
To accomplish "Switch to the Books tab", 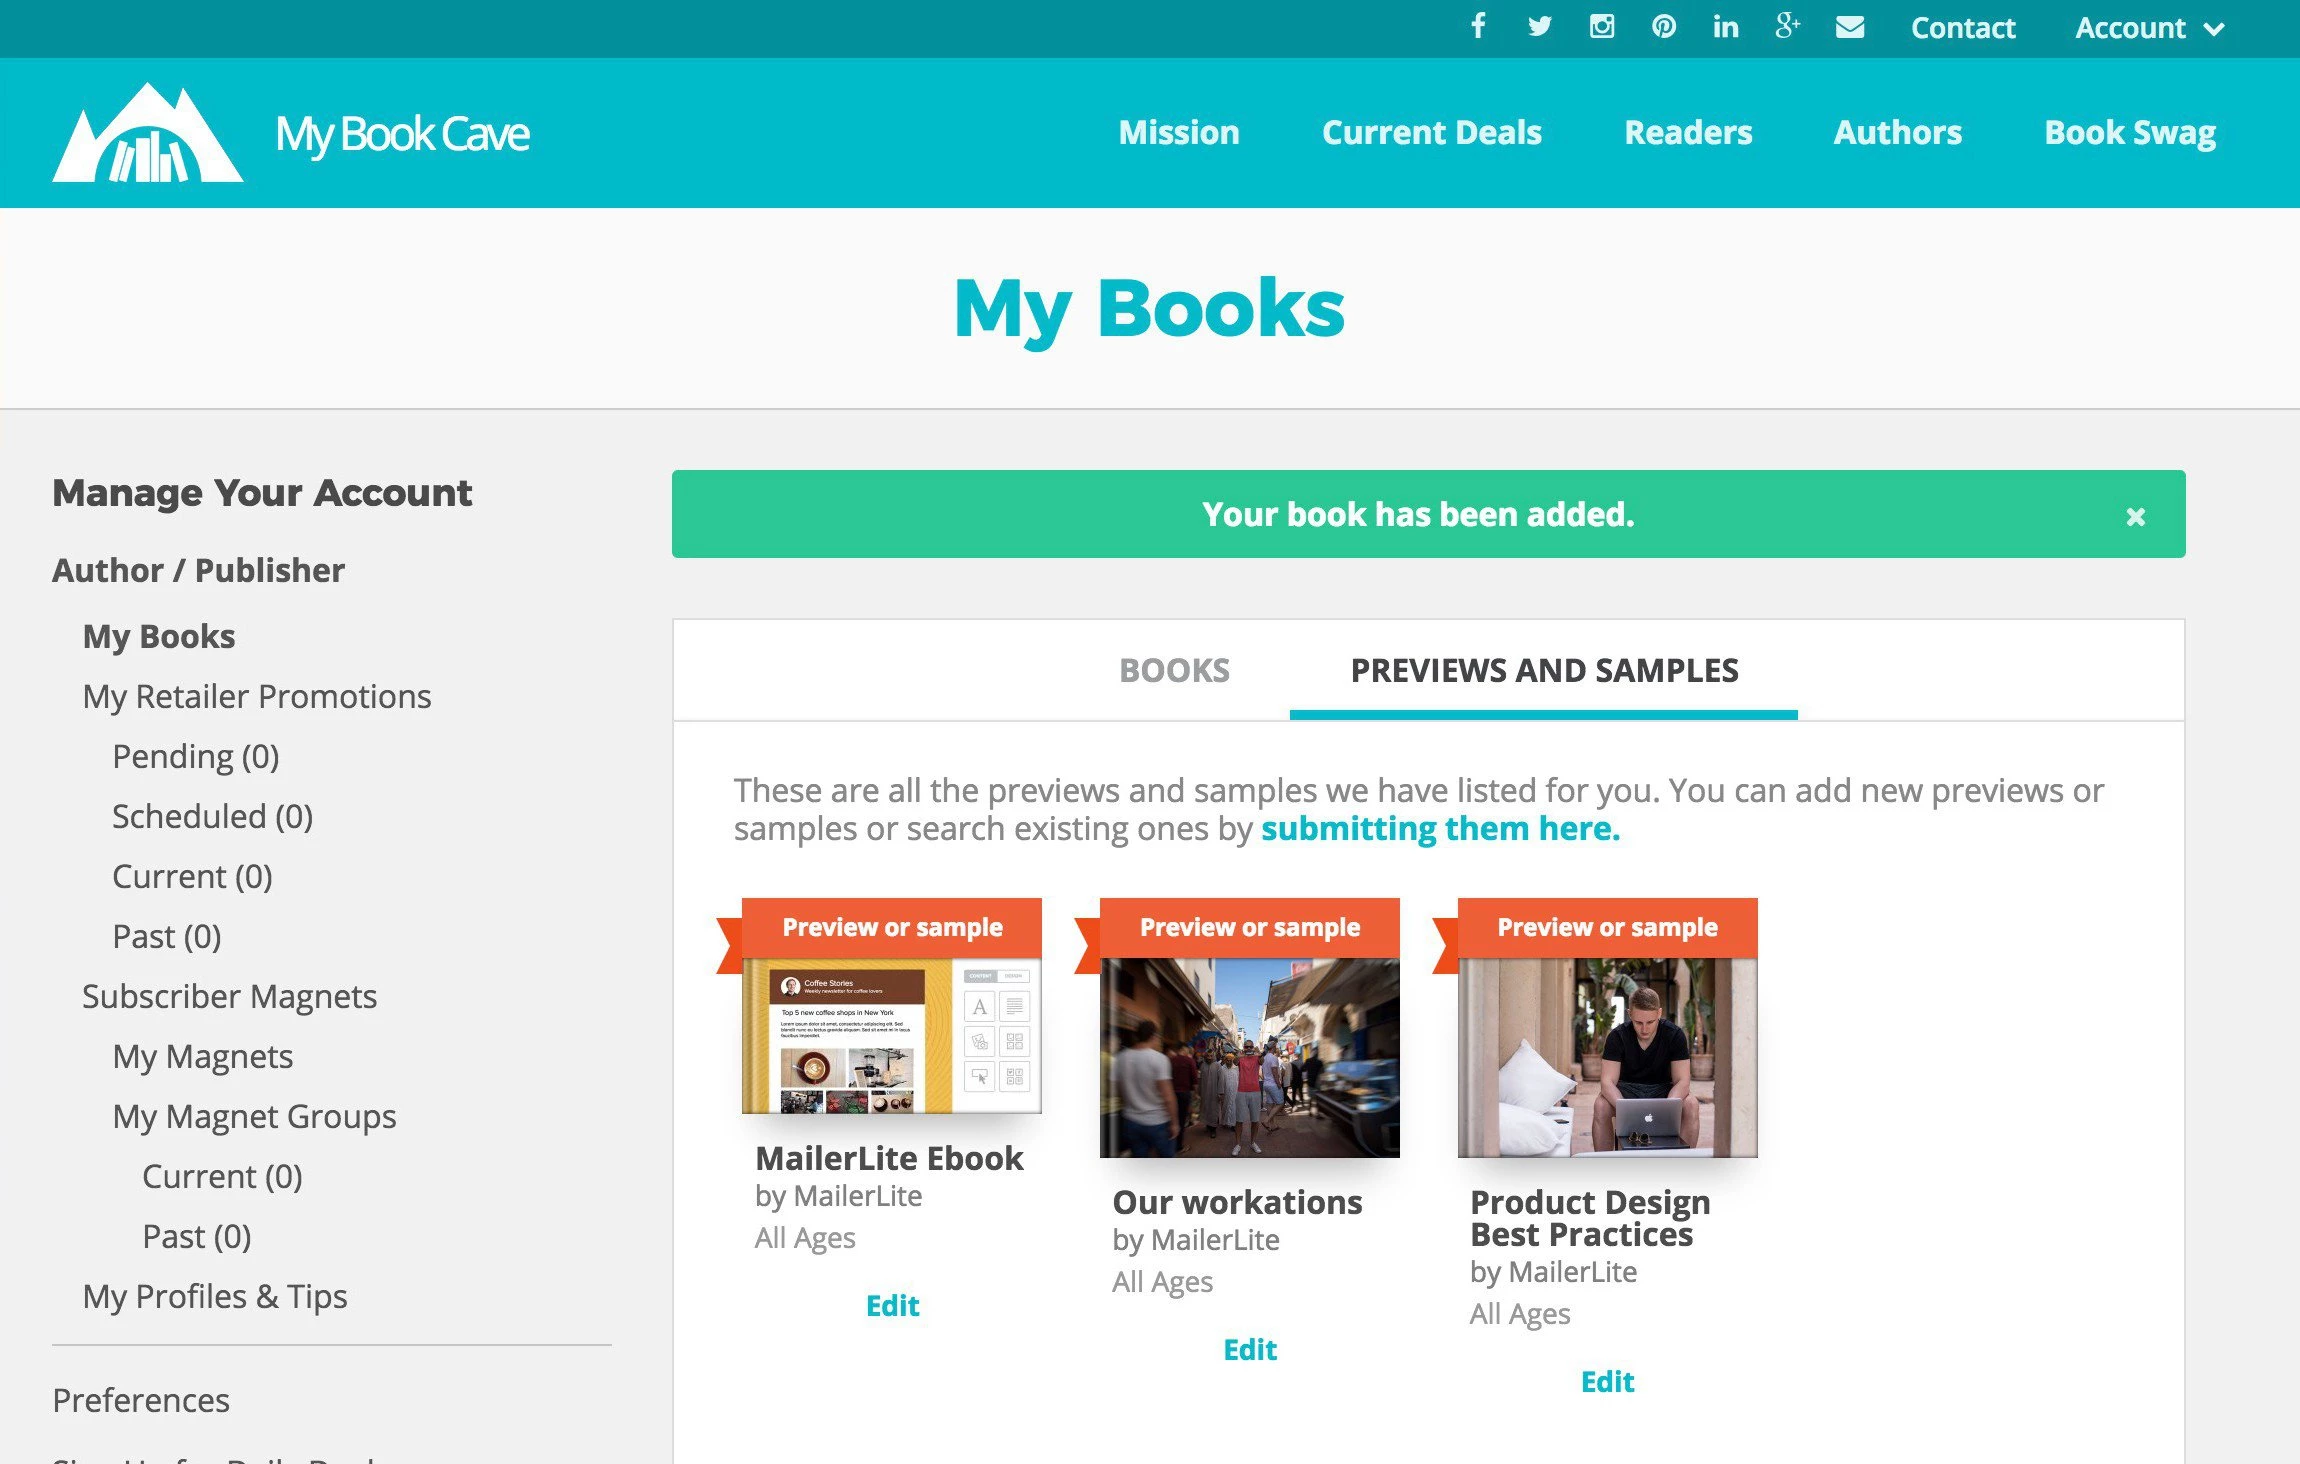I will click(x=1174, y=670).
